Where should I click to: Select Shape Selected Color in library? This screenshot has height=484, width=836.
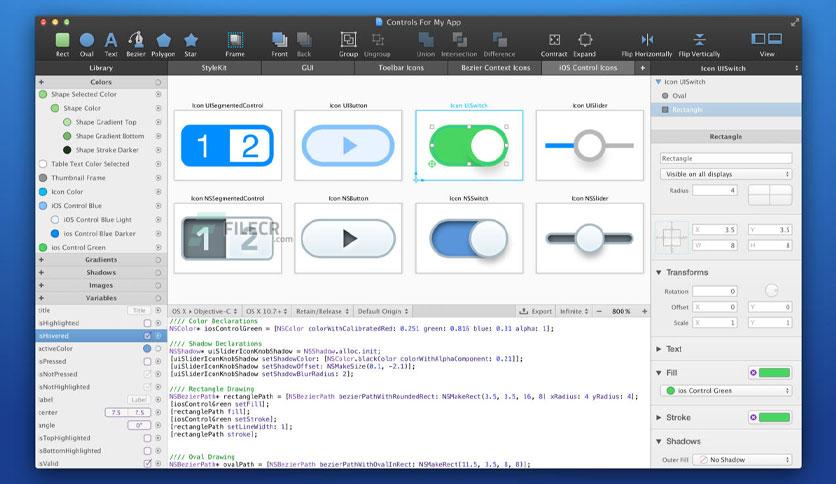[x=84, y=94]
